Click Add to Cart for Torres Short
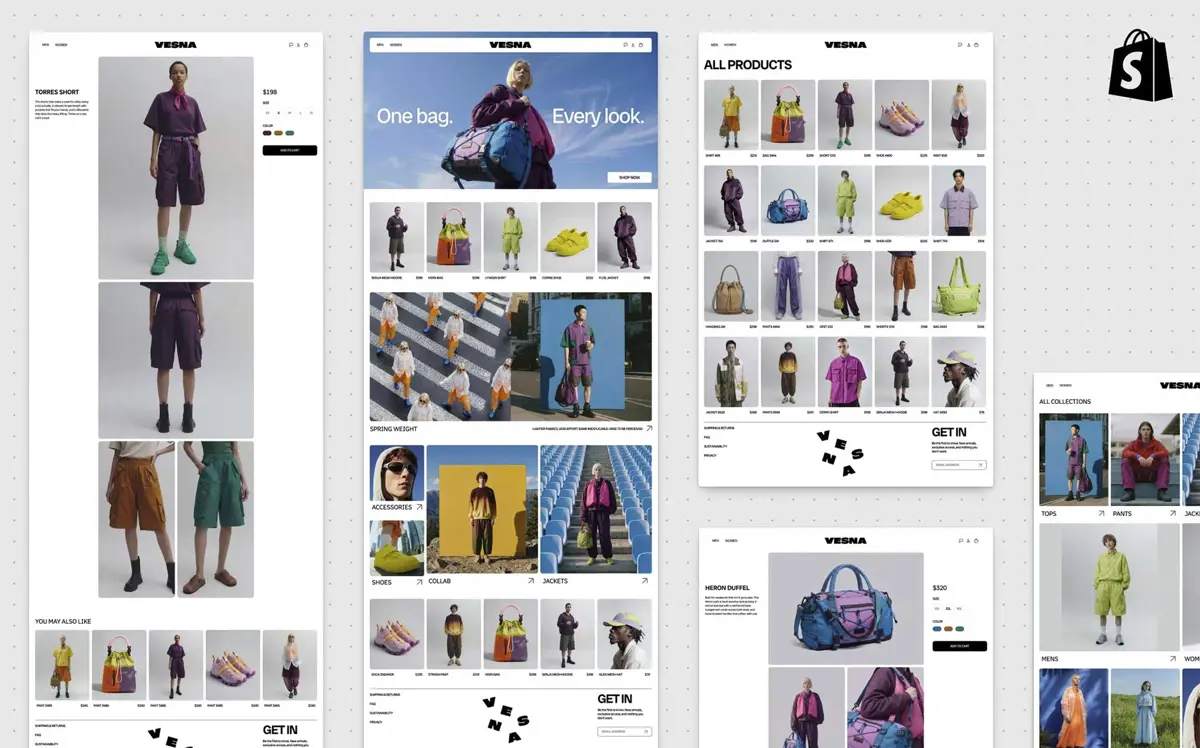Viewport: 1200px width, 748px height. click(x=290, y=150)
